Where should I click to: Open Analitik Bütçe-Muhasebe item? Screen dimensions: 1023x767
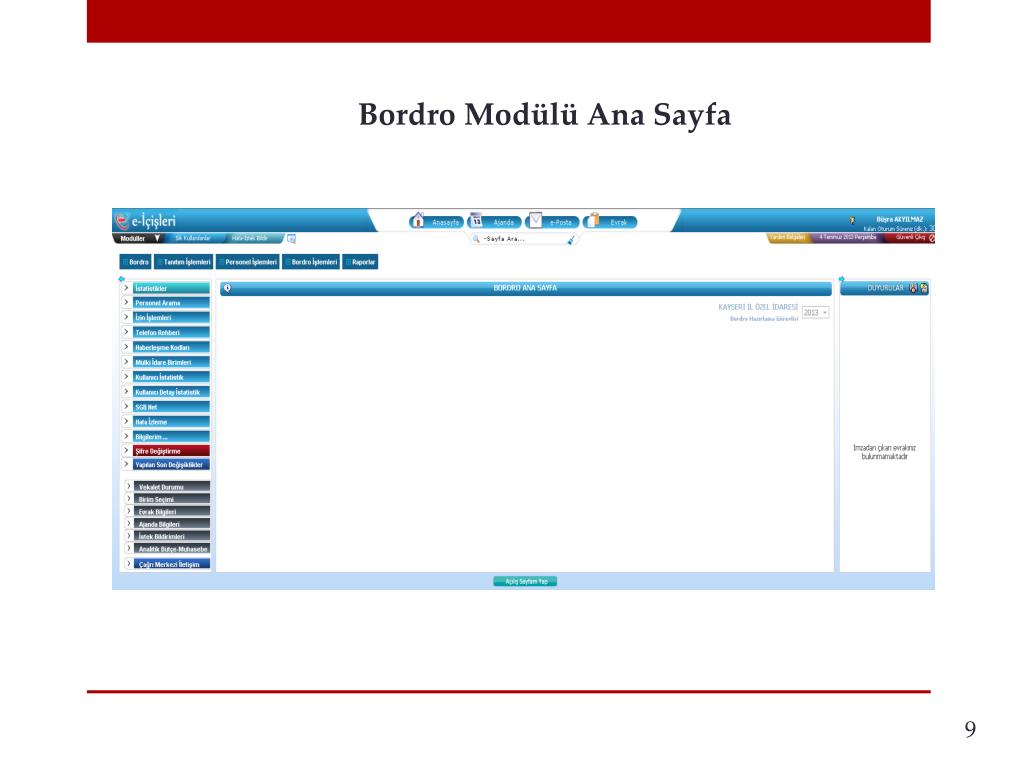pyautogui.click(x=173, y=549)
